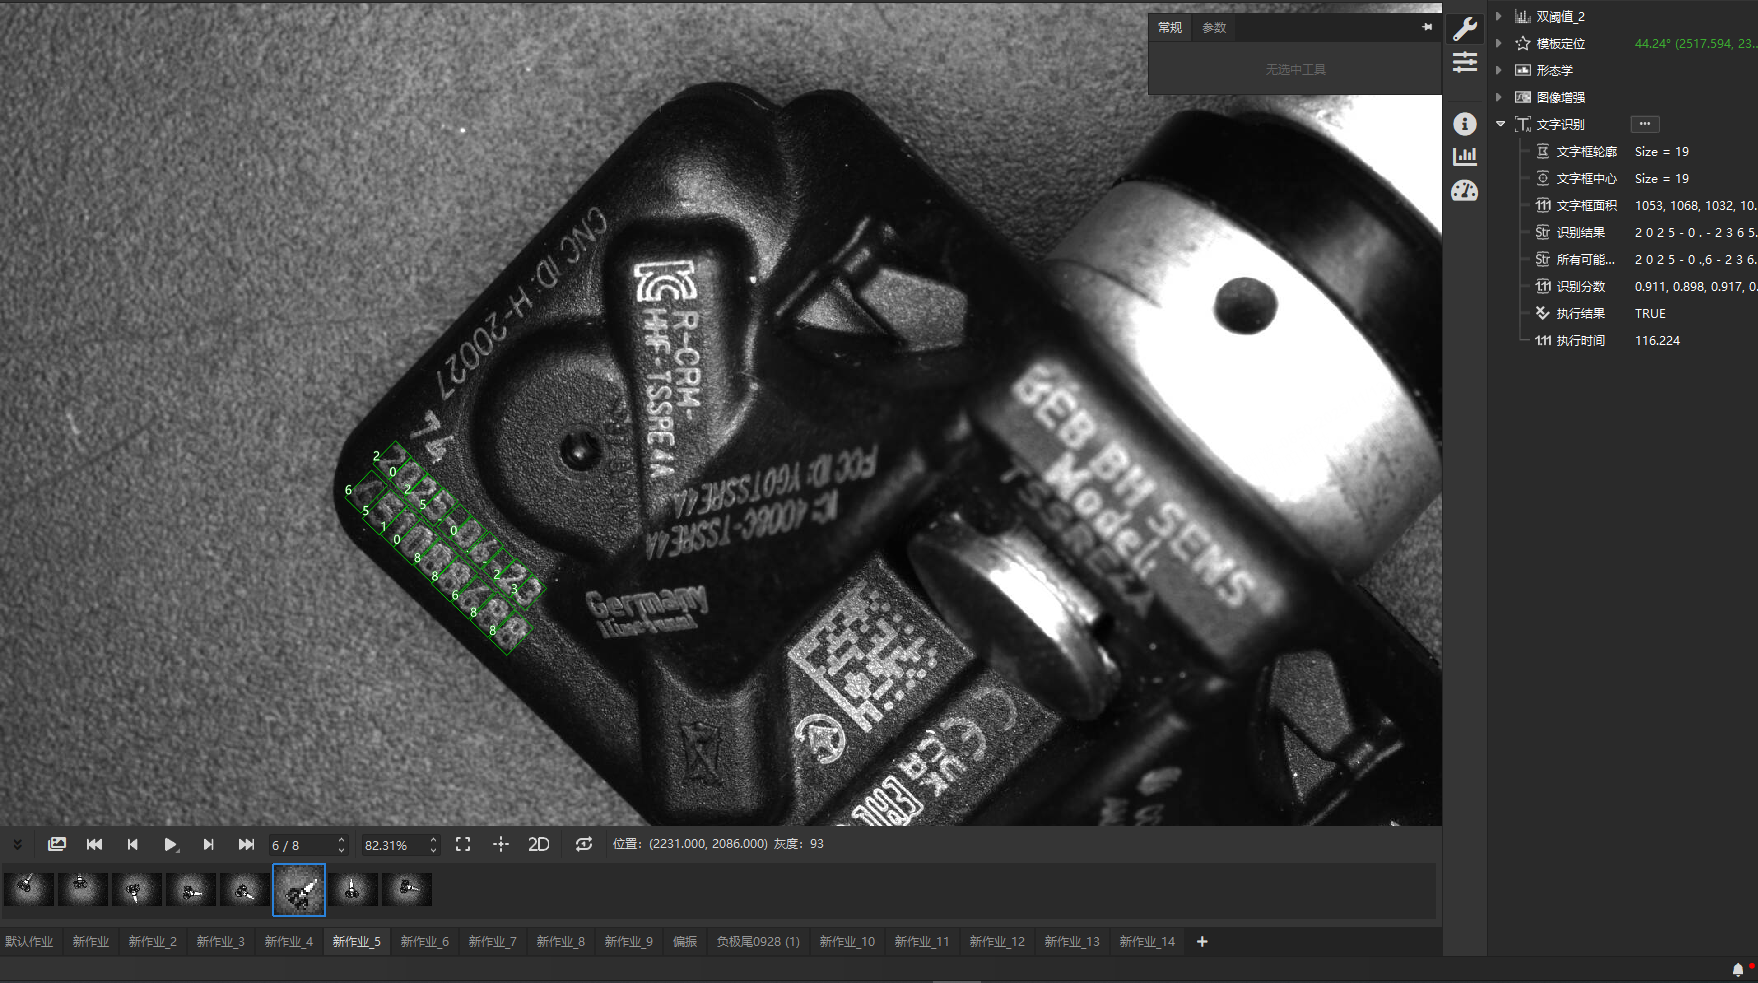Collapse the 文字识别 tree node
Screen dimensions: 1758x983
click(1500, 124)
